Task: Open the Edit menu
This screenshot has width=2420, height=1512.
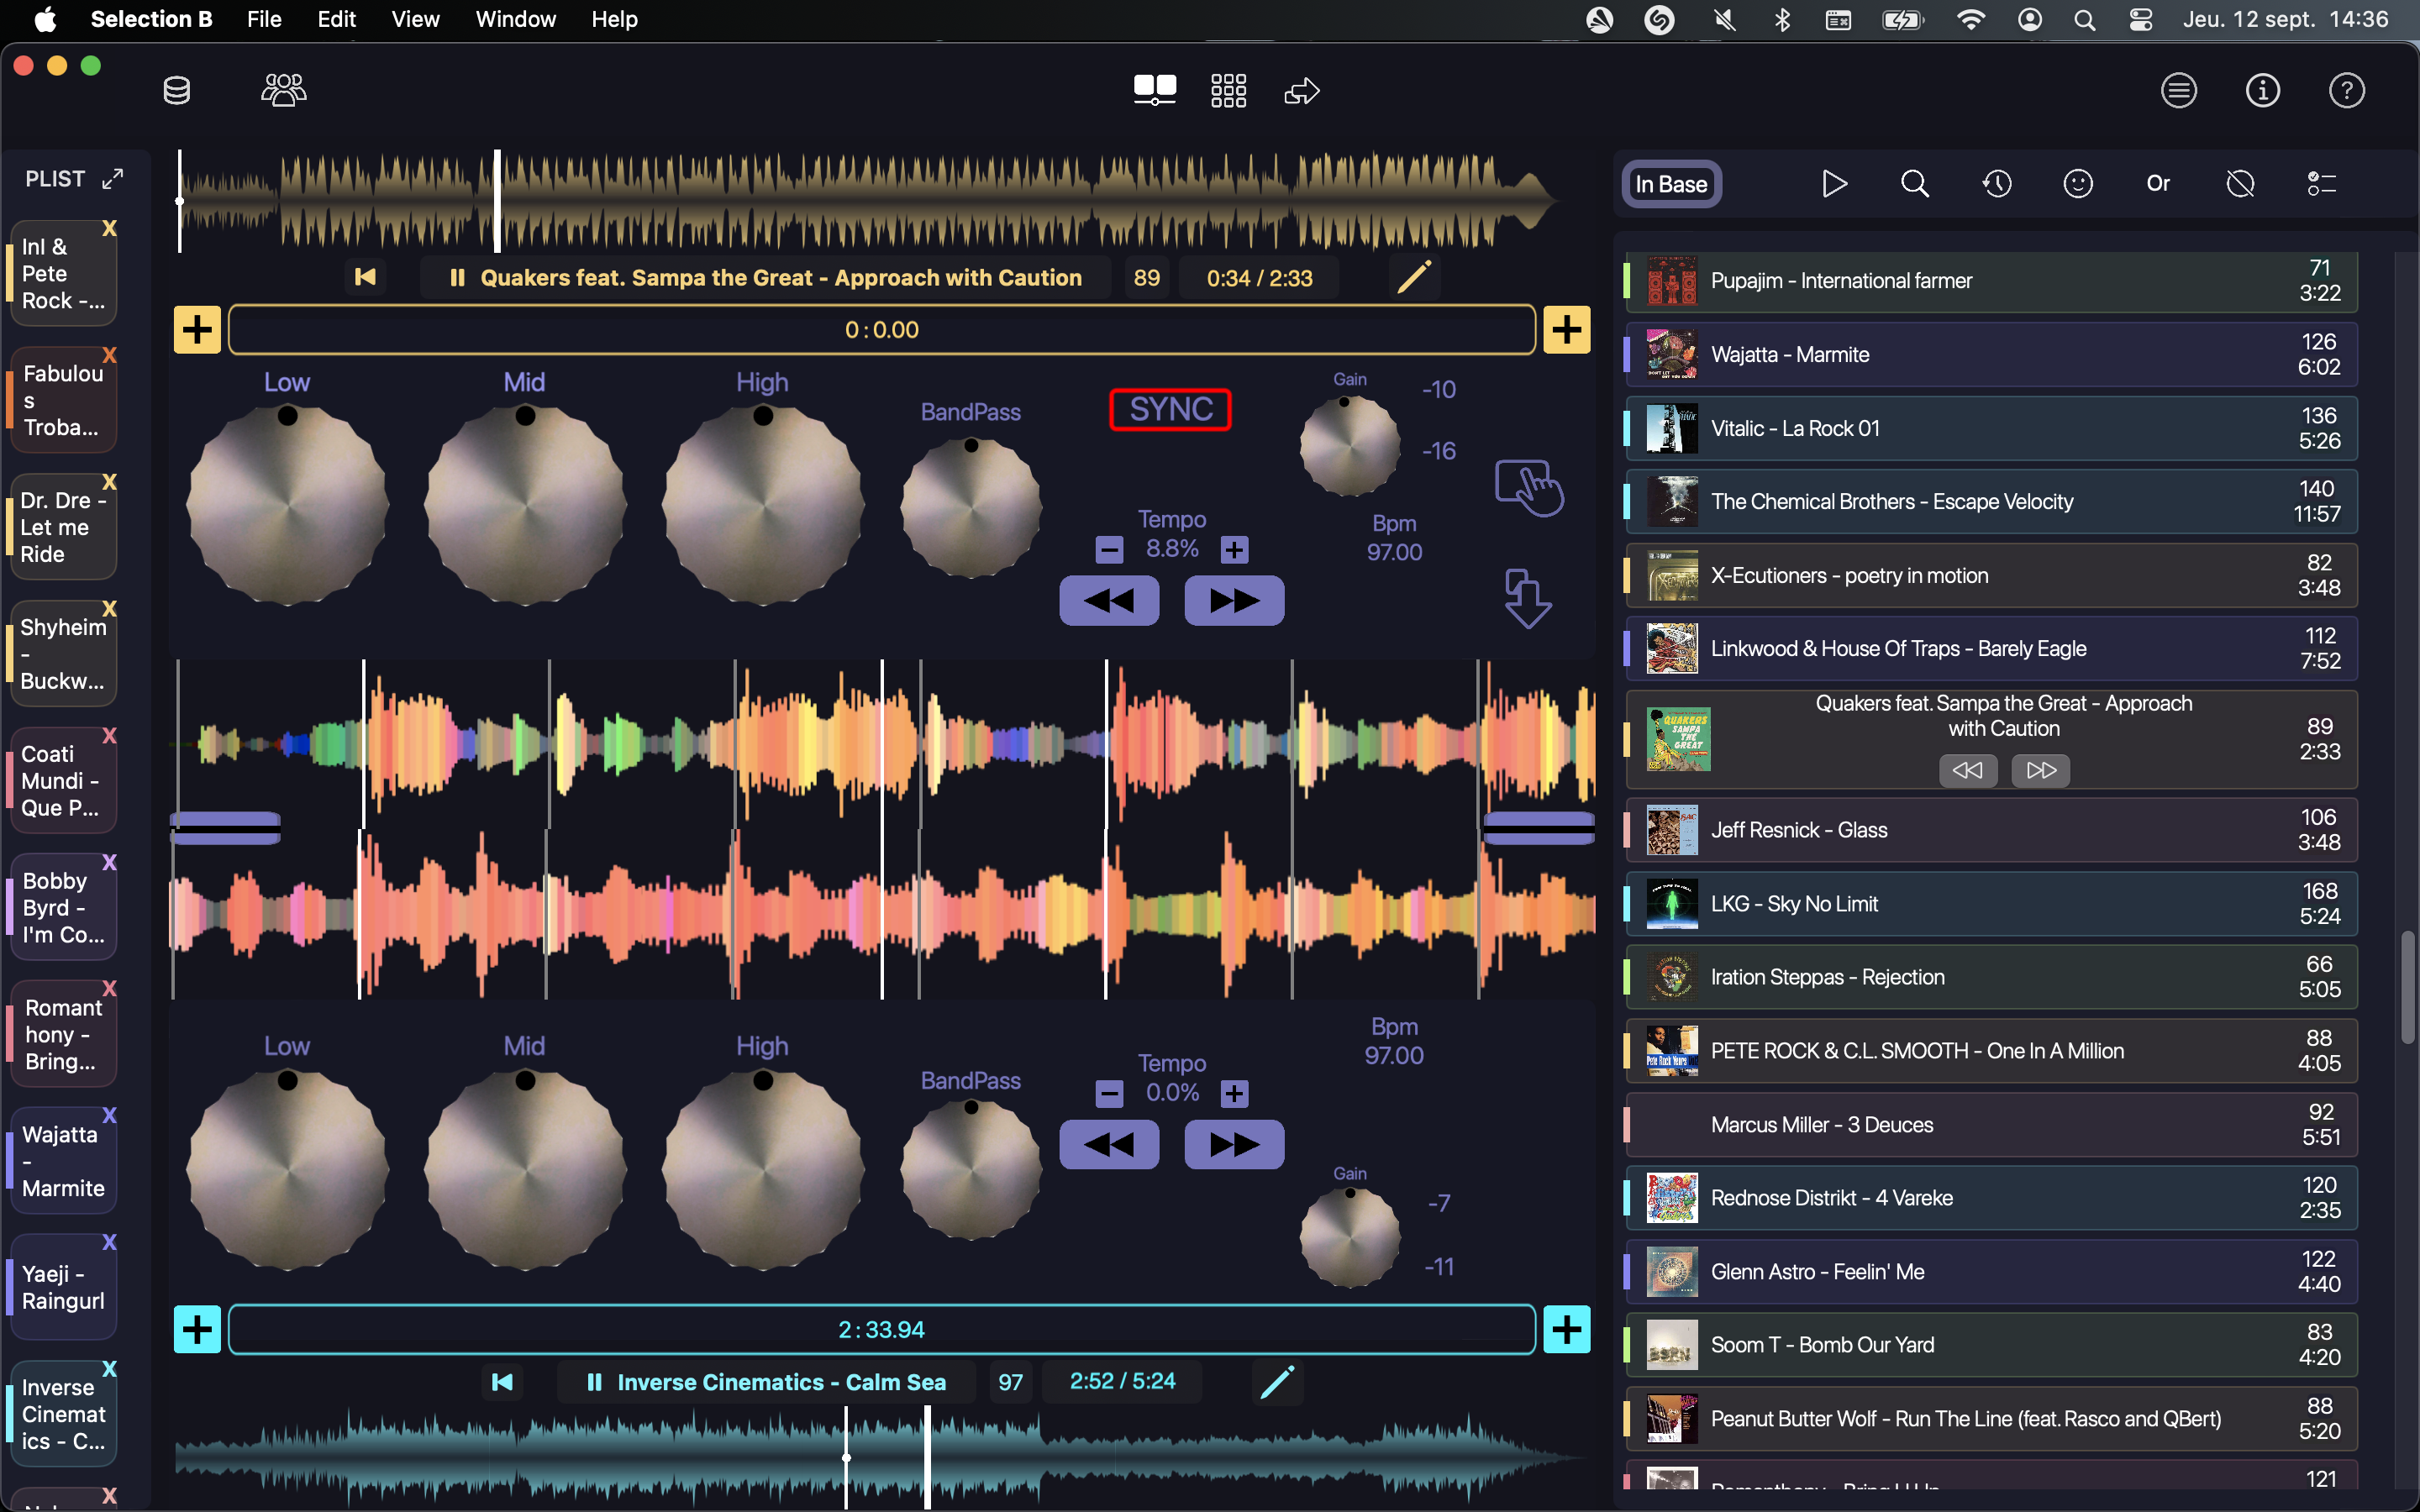Action: (336, 19)
